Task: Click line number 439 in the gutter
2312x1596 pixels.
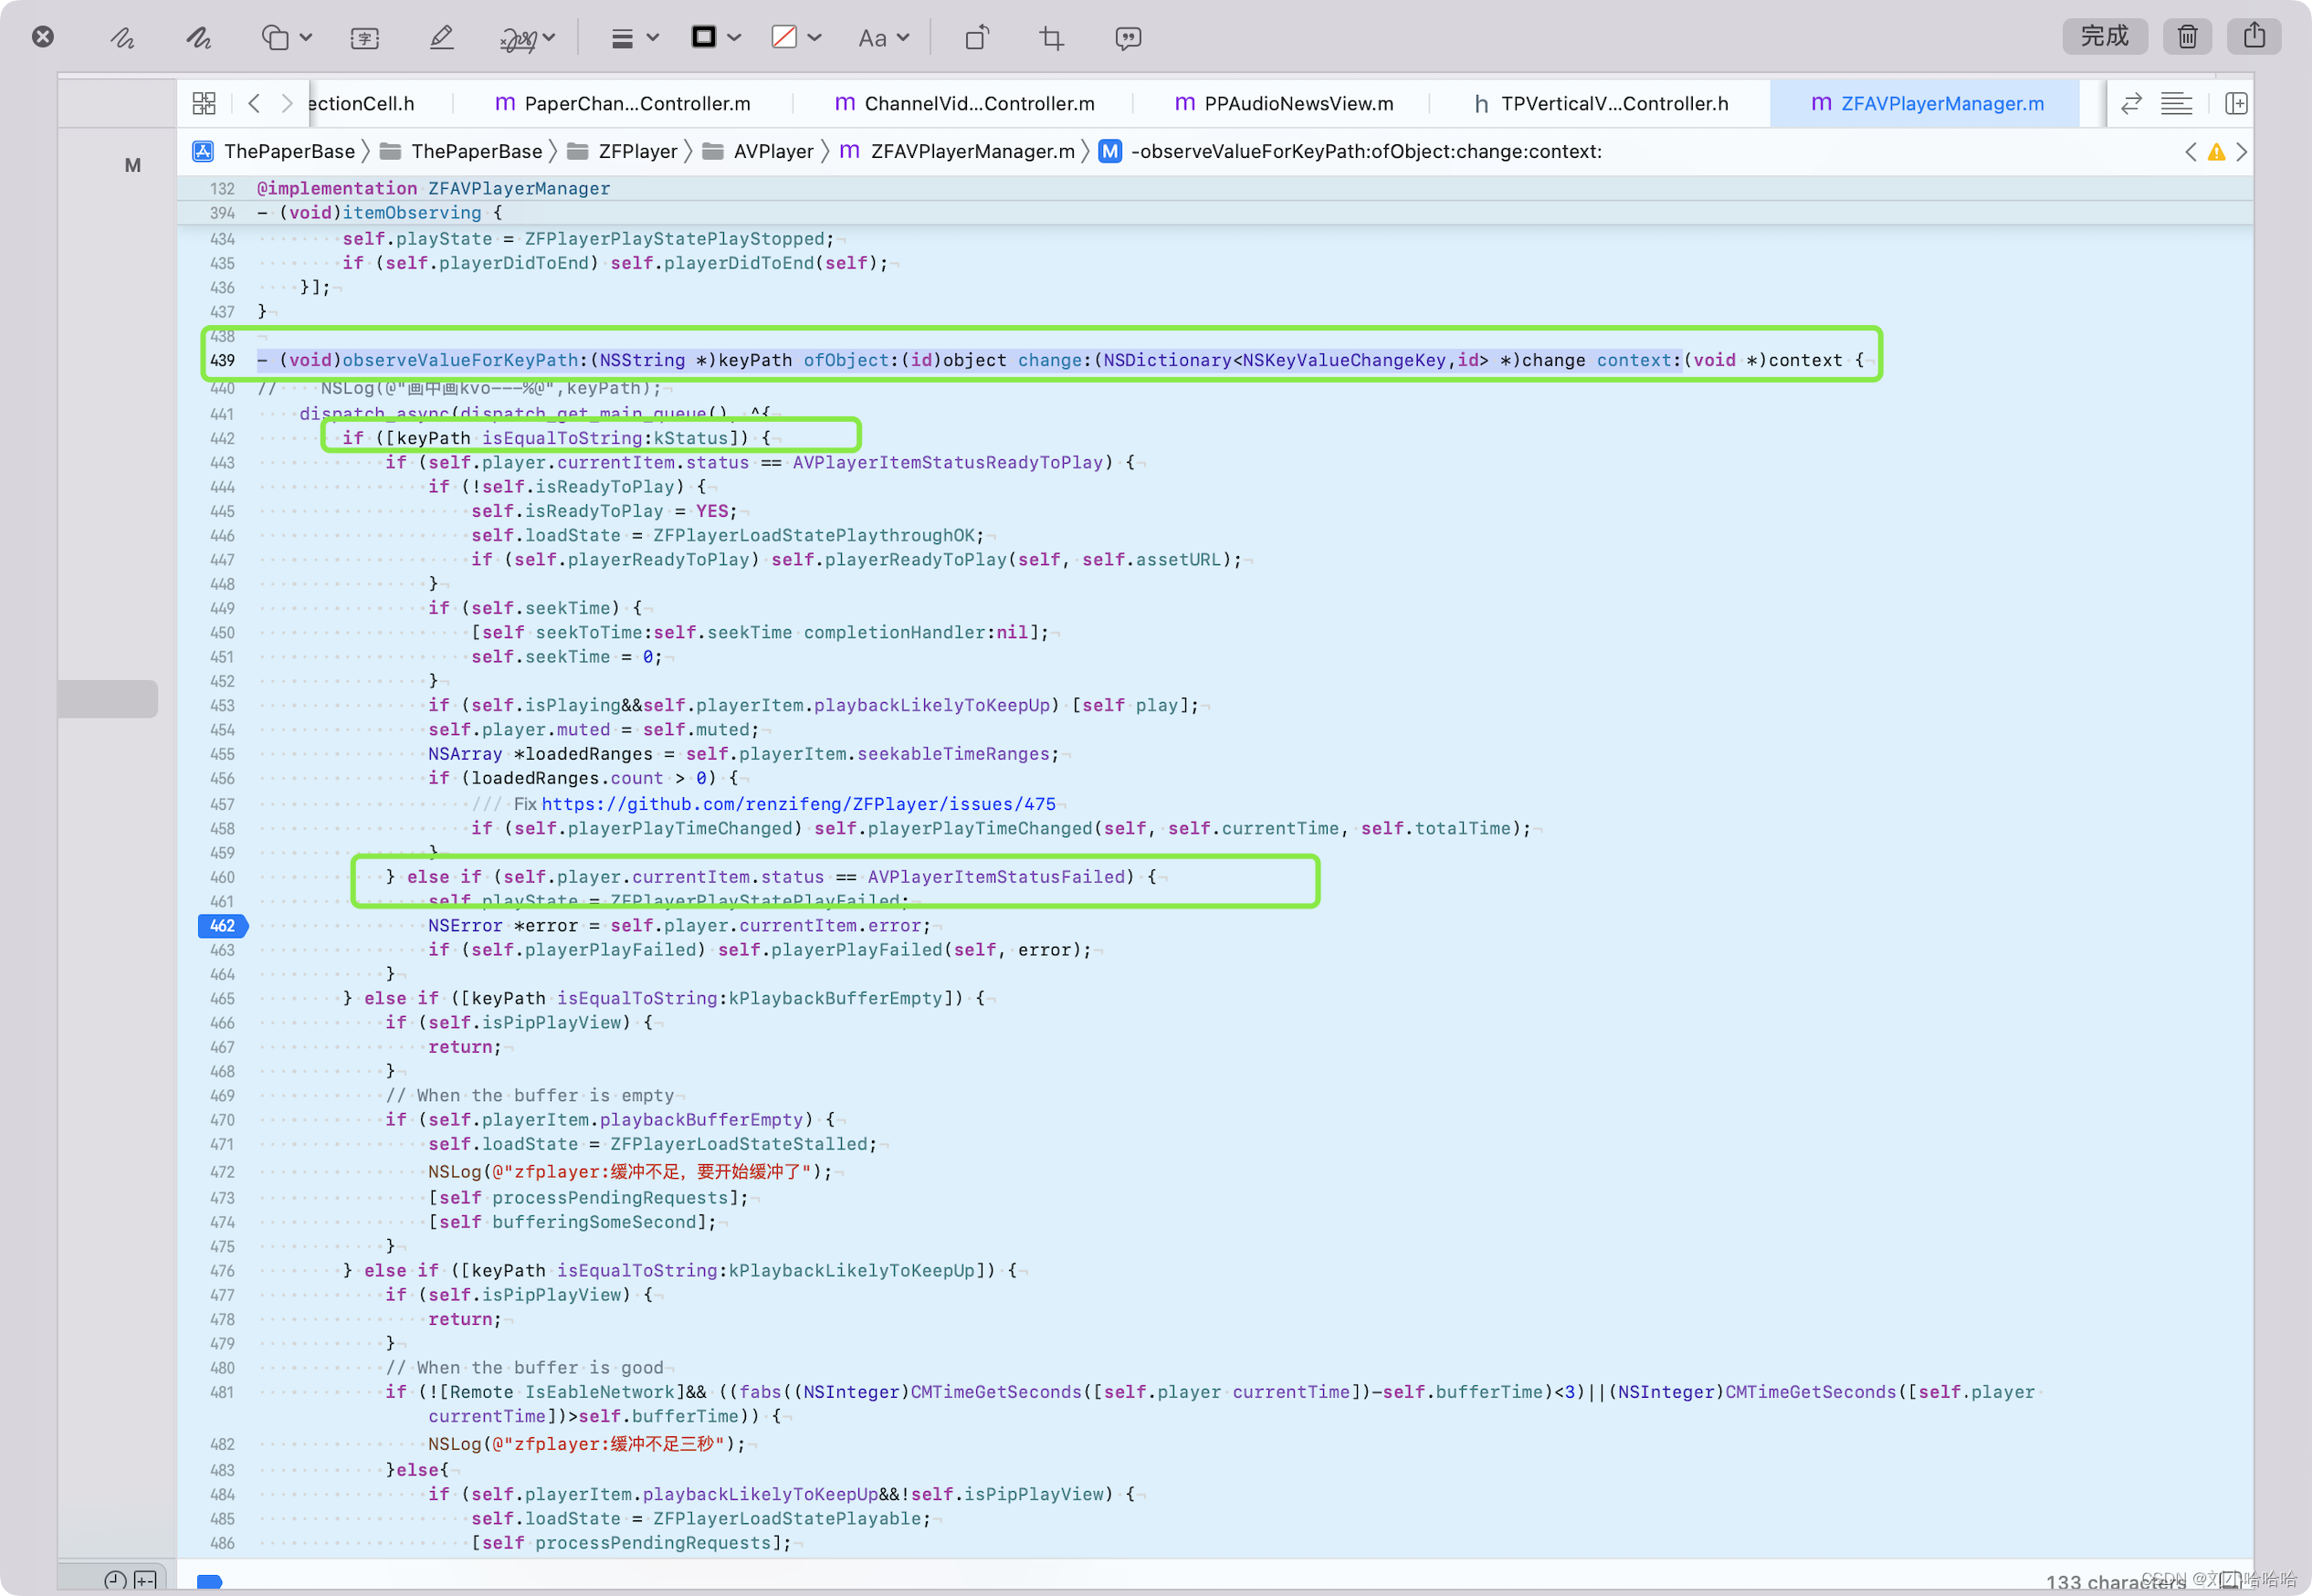Action: pos(222,360)
